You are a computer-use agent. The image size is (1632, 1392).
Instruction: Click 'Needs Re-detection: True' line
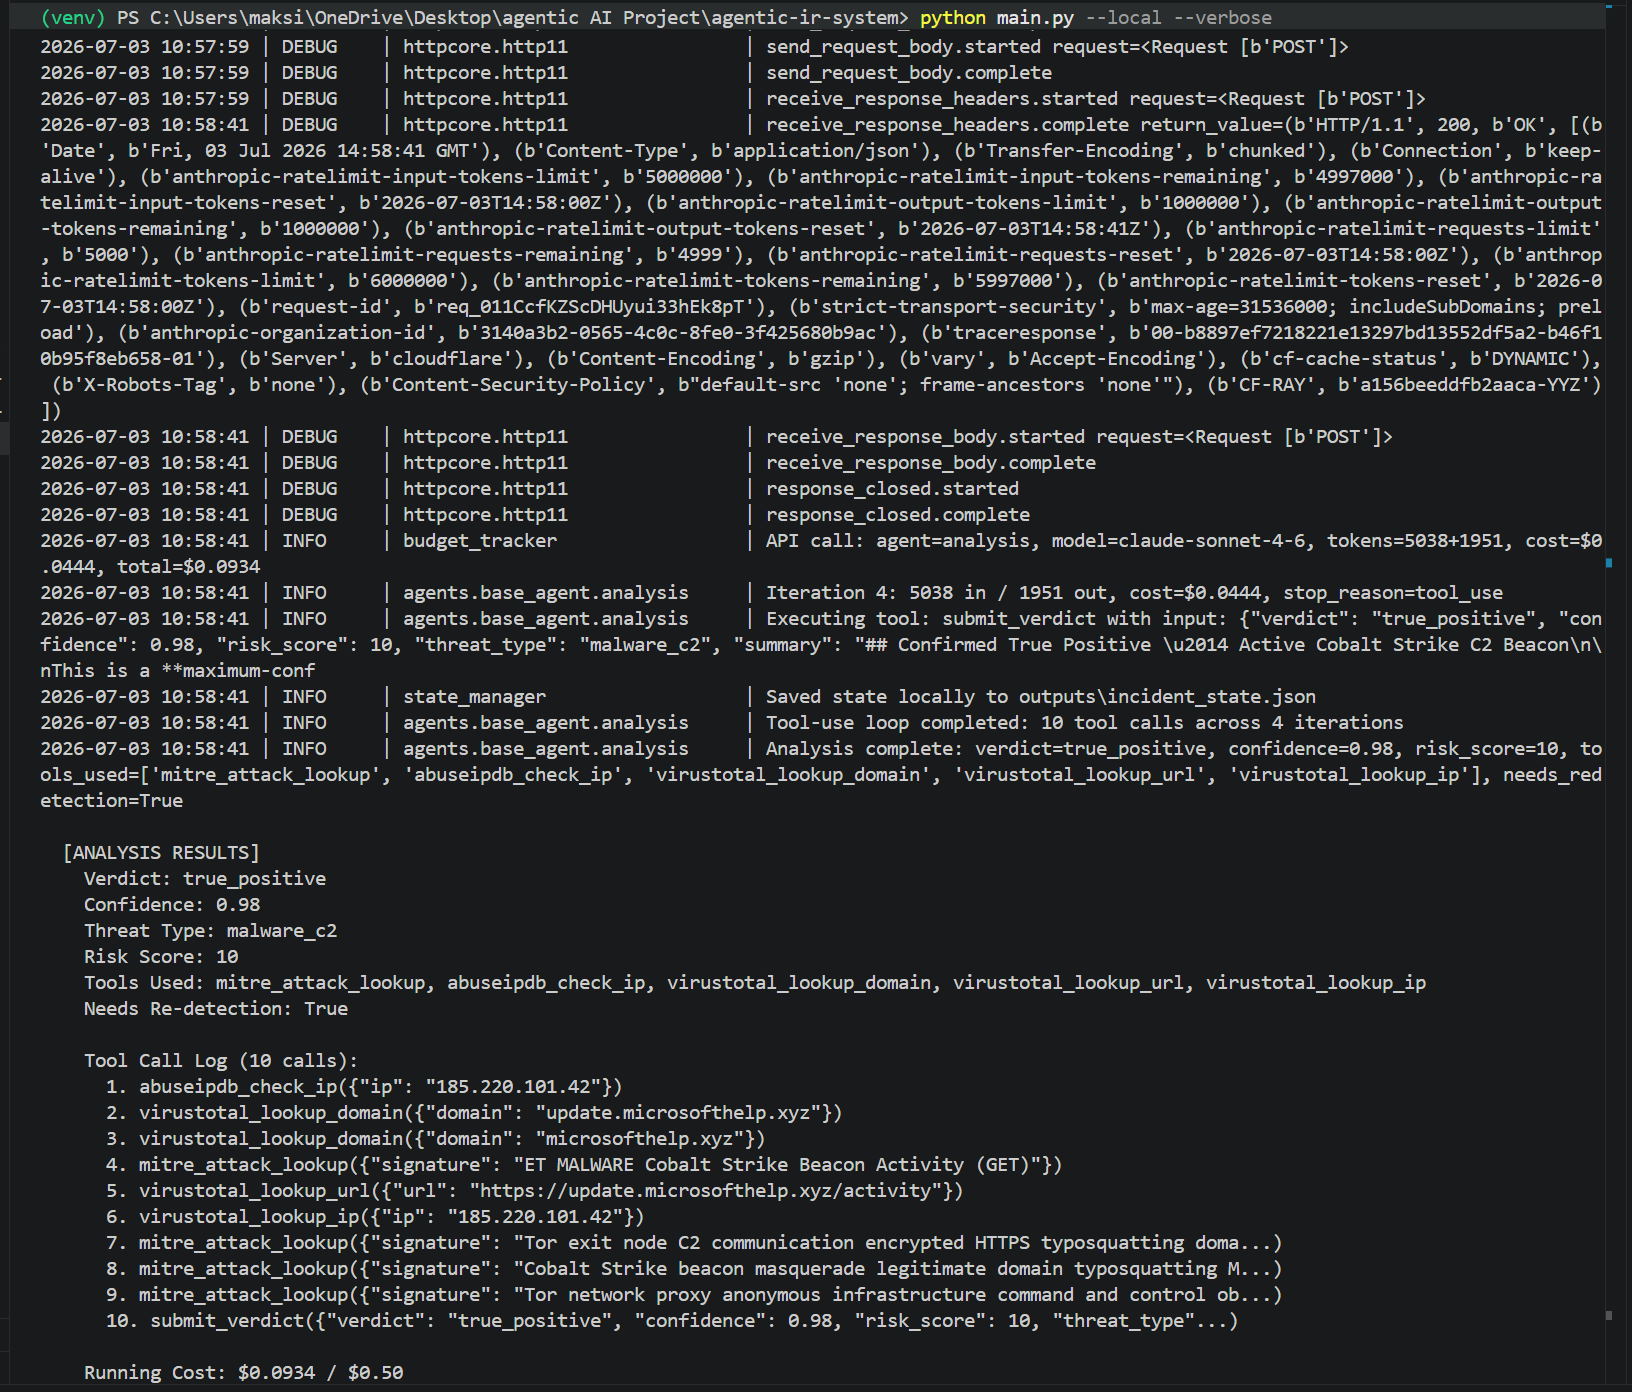pos(216,1008)
